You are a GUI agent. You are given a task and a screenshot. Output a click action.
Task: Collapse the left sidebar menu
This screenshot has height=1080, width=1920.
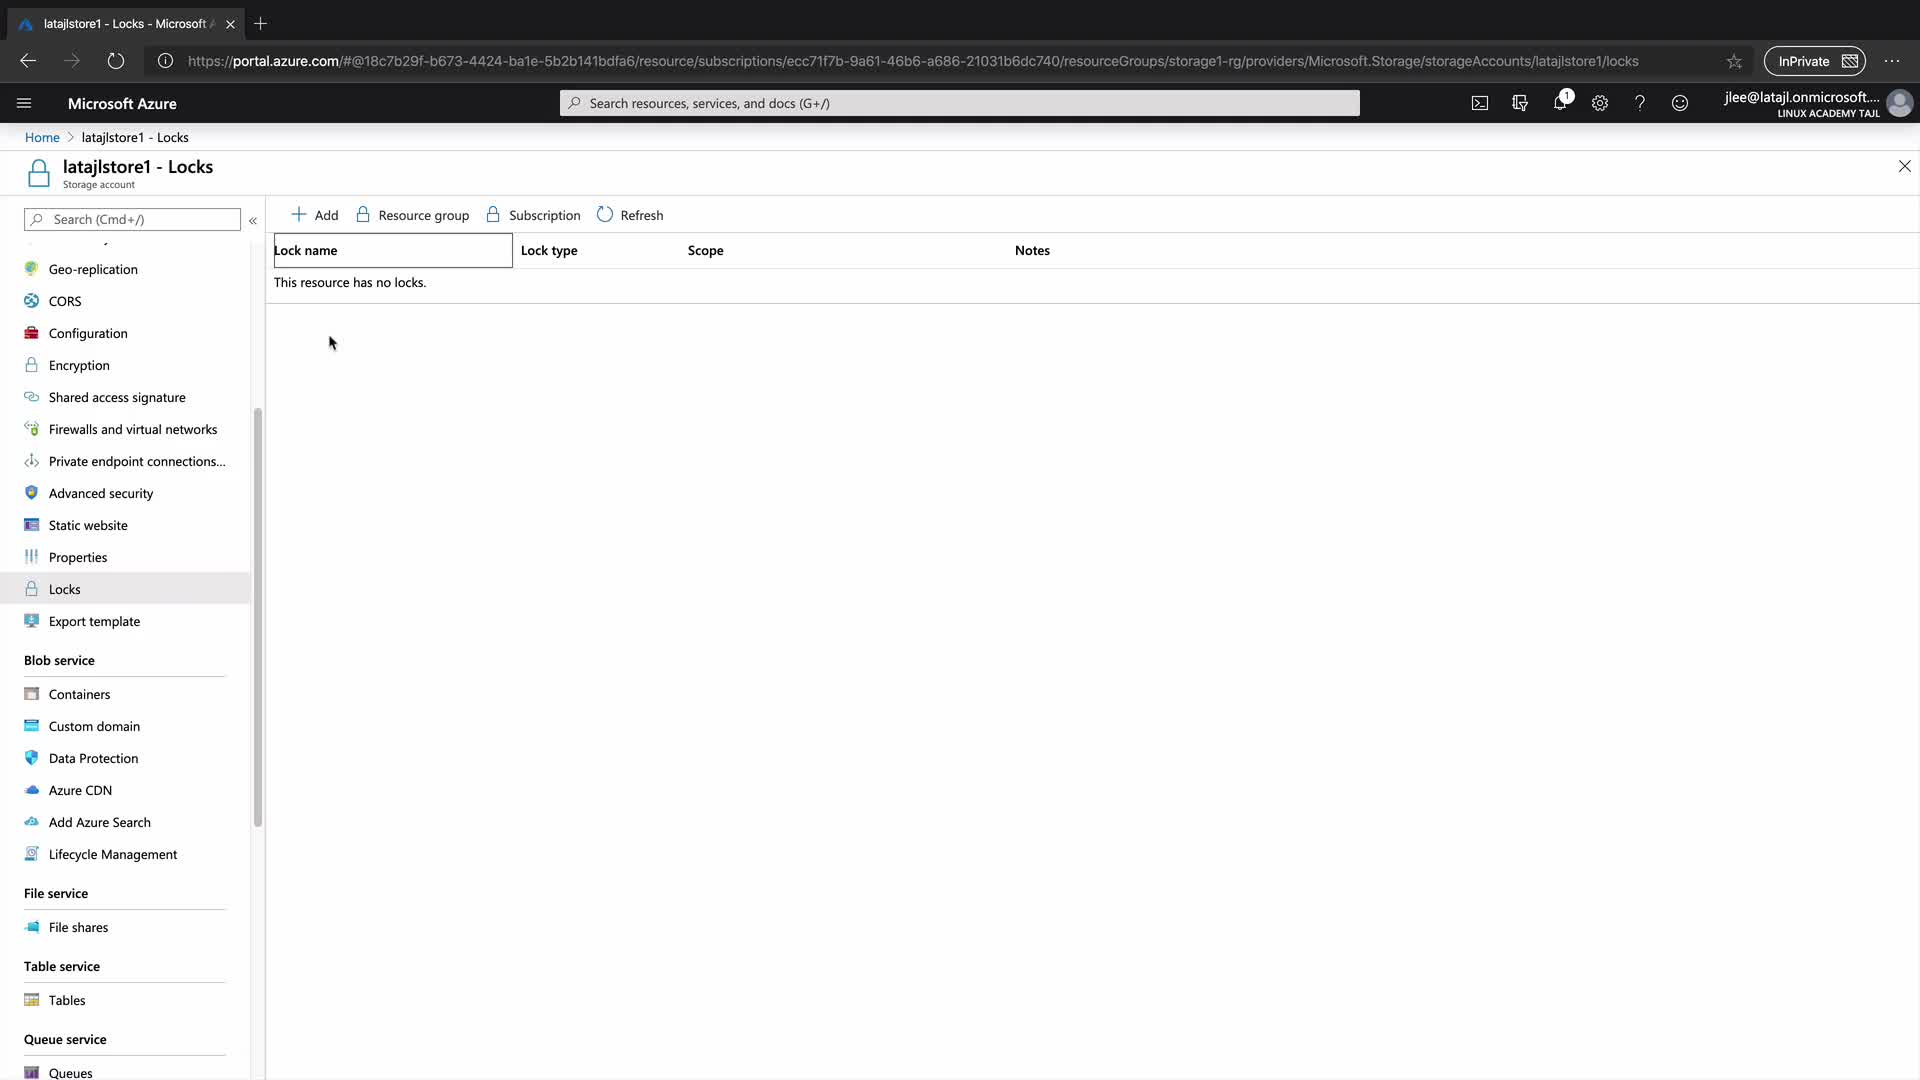tap(253, 220)
